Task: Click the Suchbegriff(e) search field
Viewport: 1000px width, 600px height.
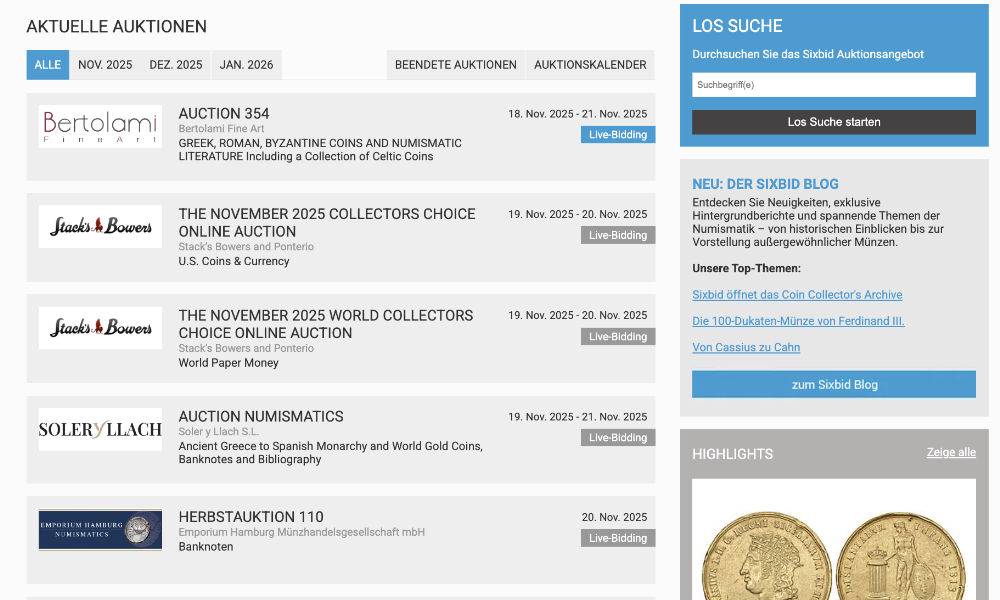Action: [x=833, y=85]
